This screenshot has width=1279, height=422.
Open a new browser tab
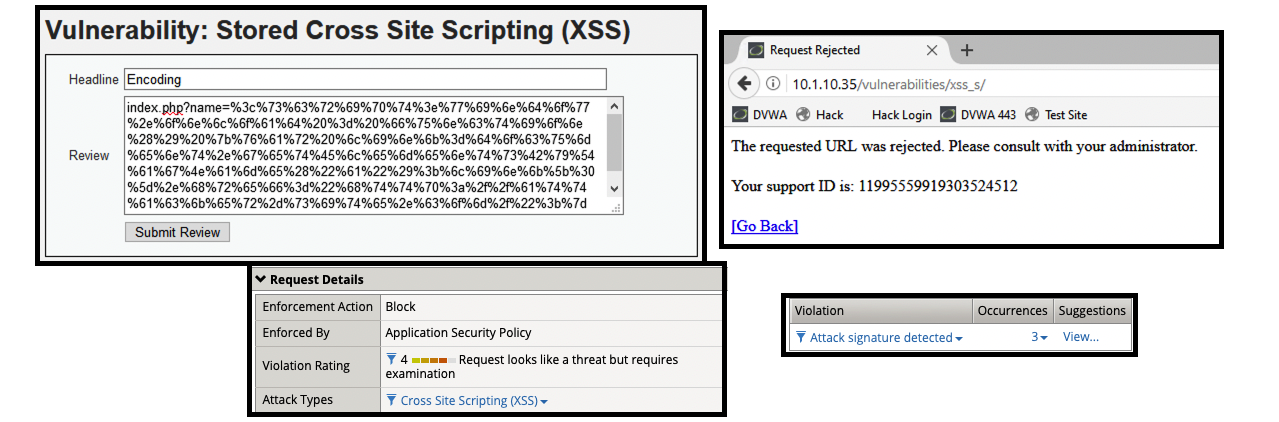966,50
